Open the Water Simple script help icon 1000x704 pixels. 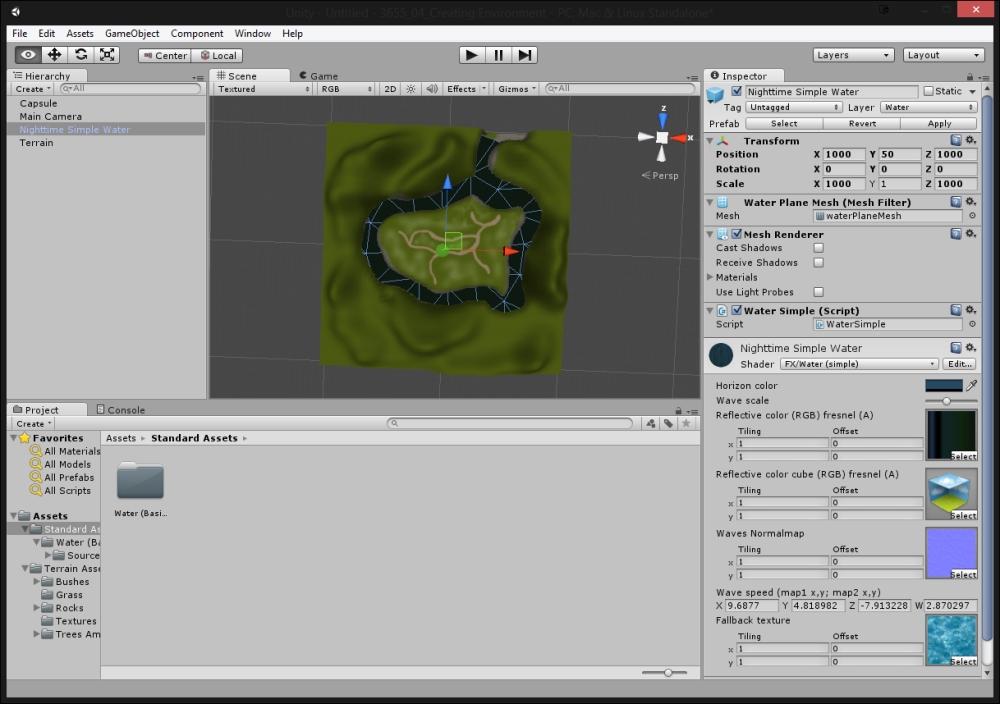pos(955,310)
